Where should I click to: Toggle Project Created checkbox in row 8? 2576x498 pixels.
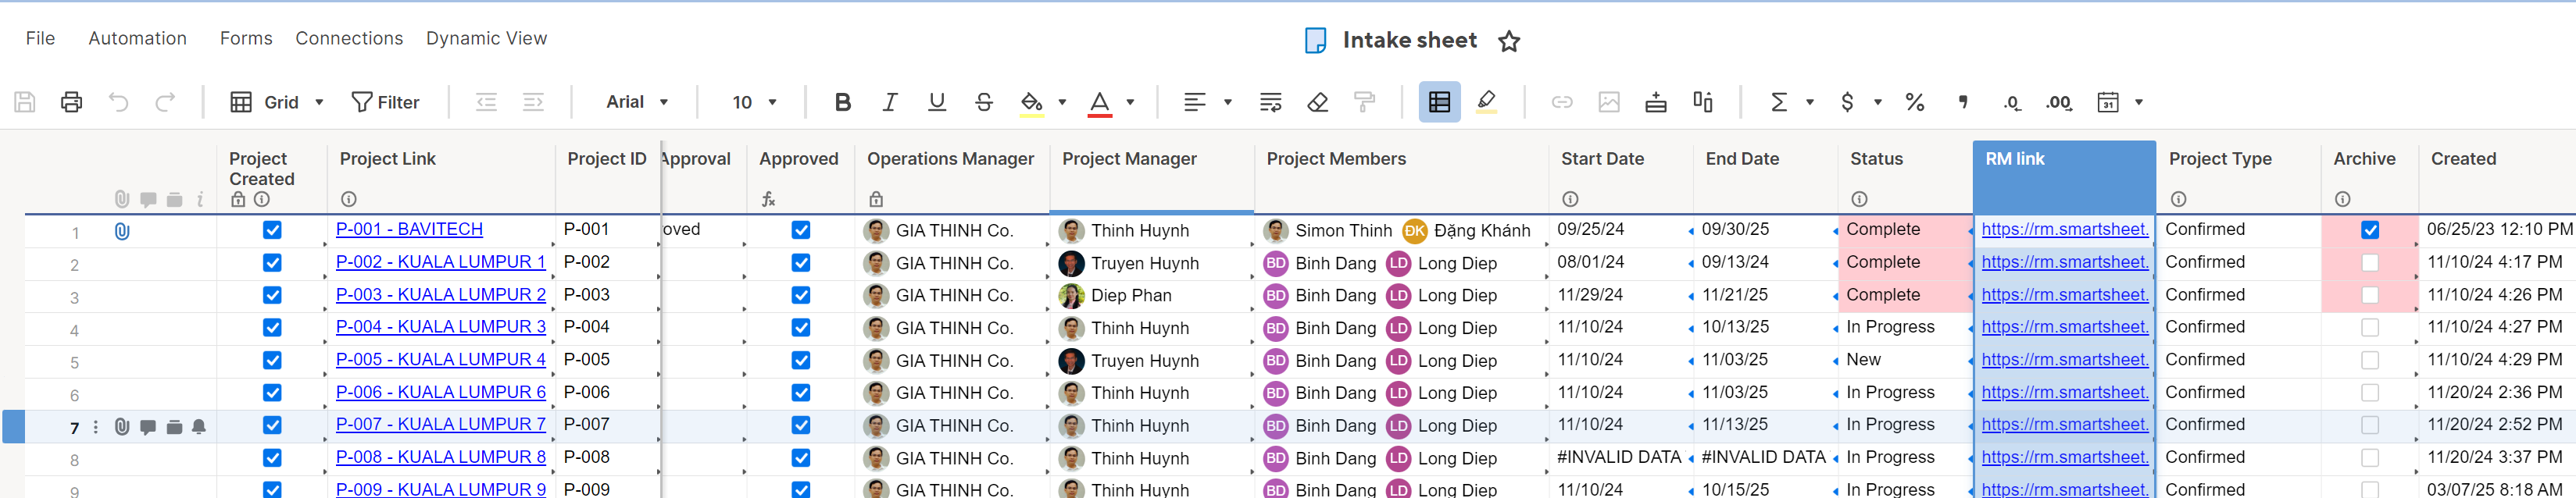coord(272,458)
